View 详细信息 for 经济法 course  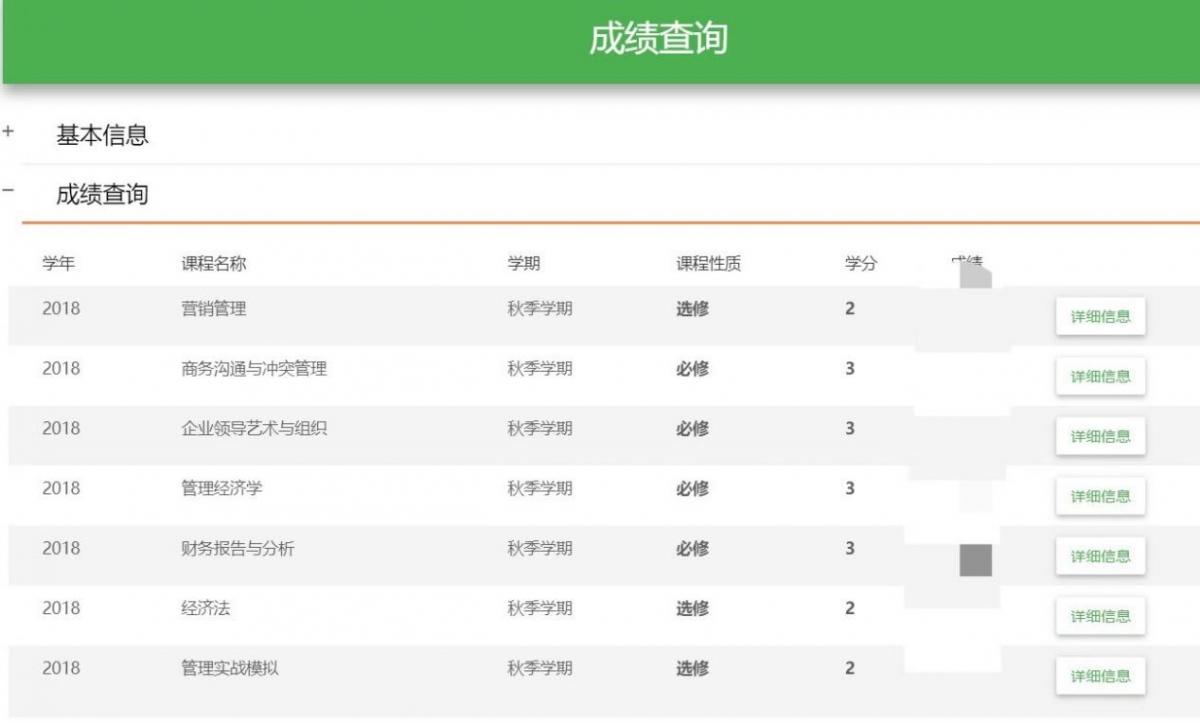pyautogui.click(x=1100, y=617)
